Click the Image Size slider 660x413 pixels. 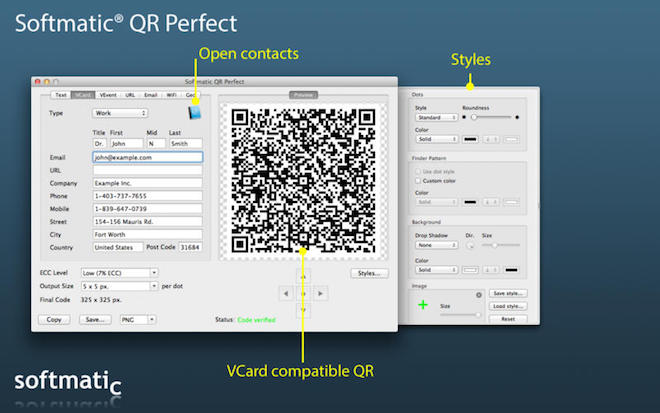460,314
